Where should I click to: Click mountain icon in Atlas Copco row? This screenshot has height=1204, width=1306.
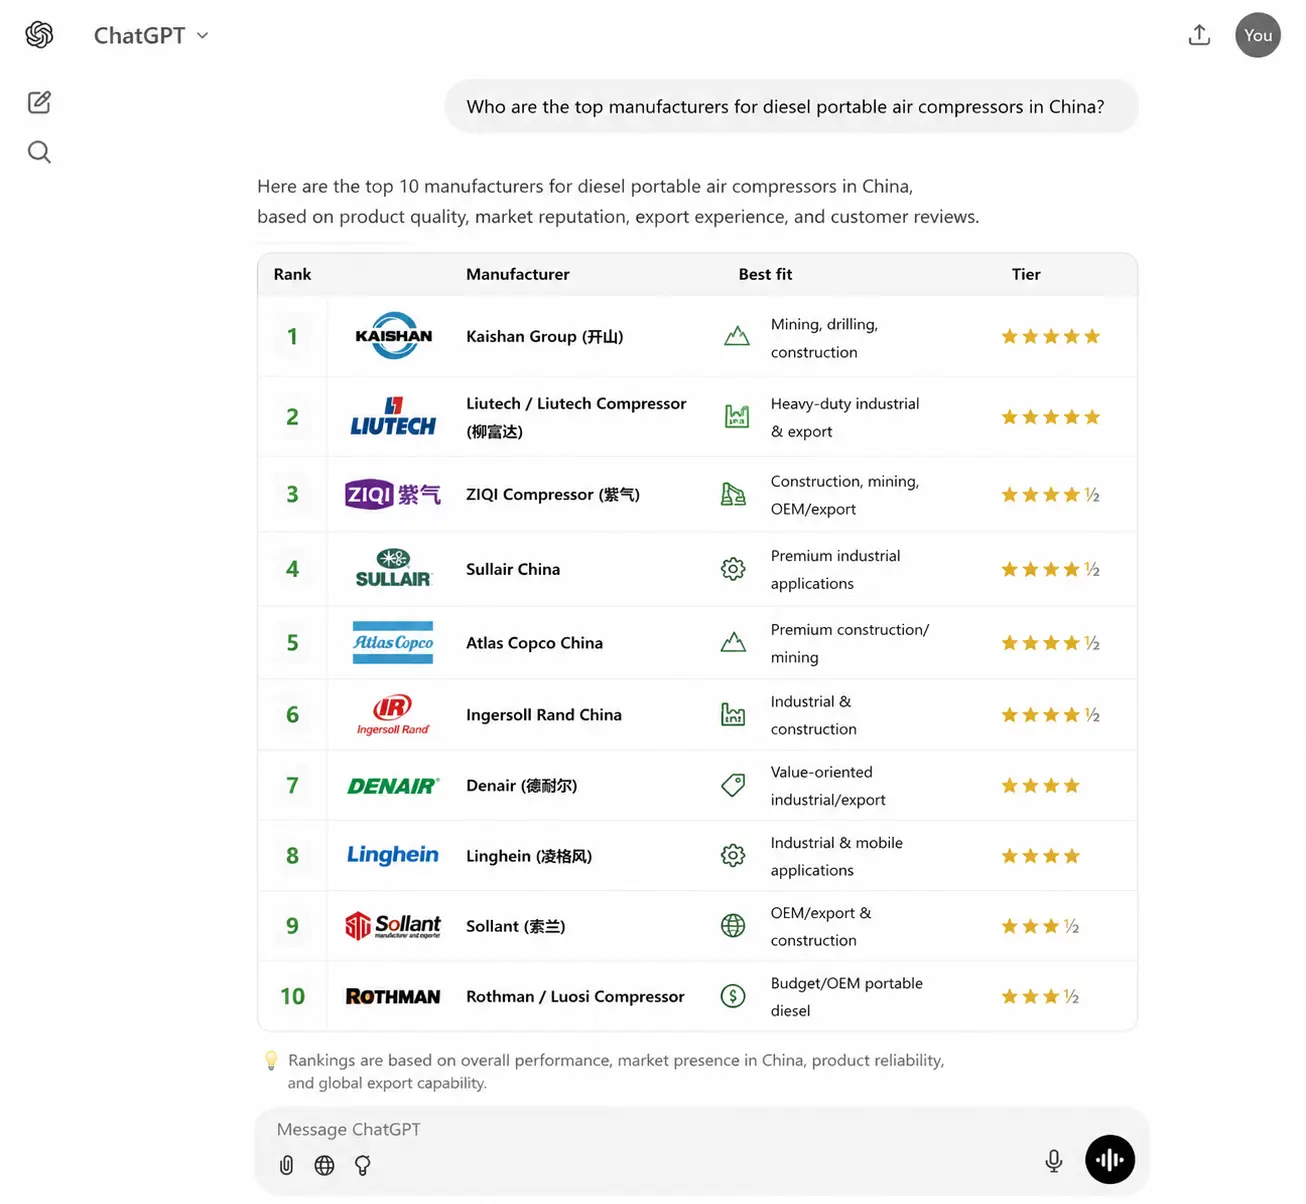733,642
